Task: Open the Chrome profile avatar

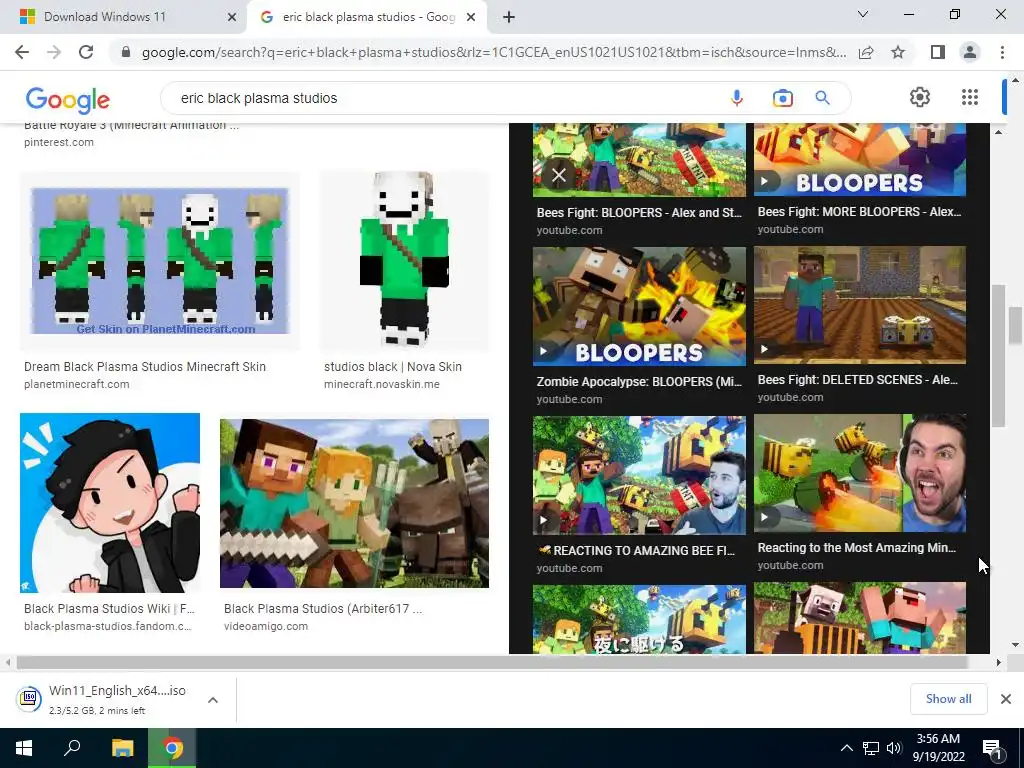Action: (x=970, y=52)
